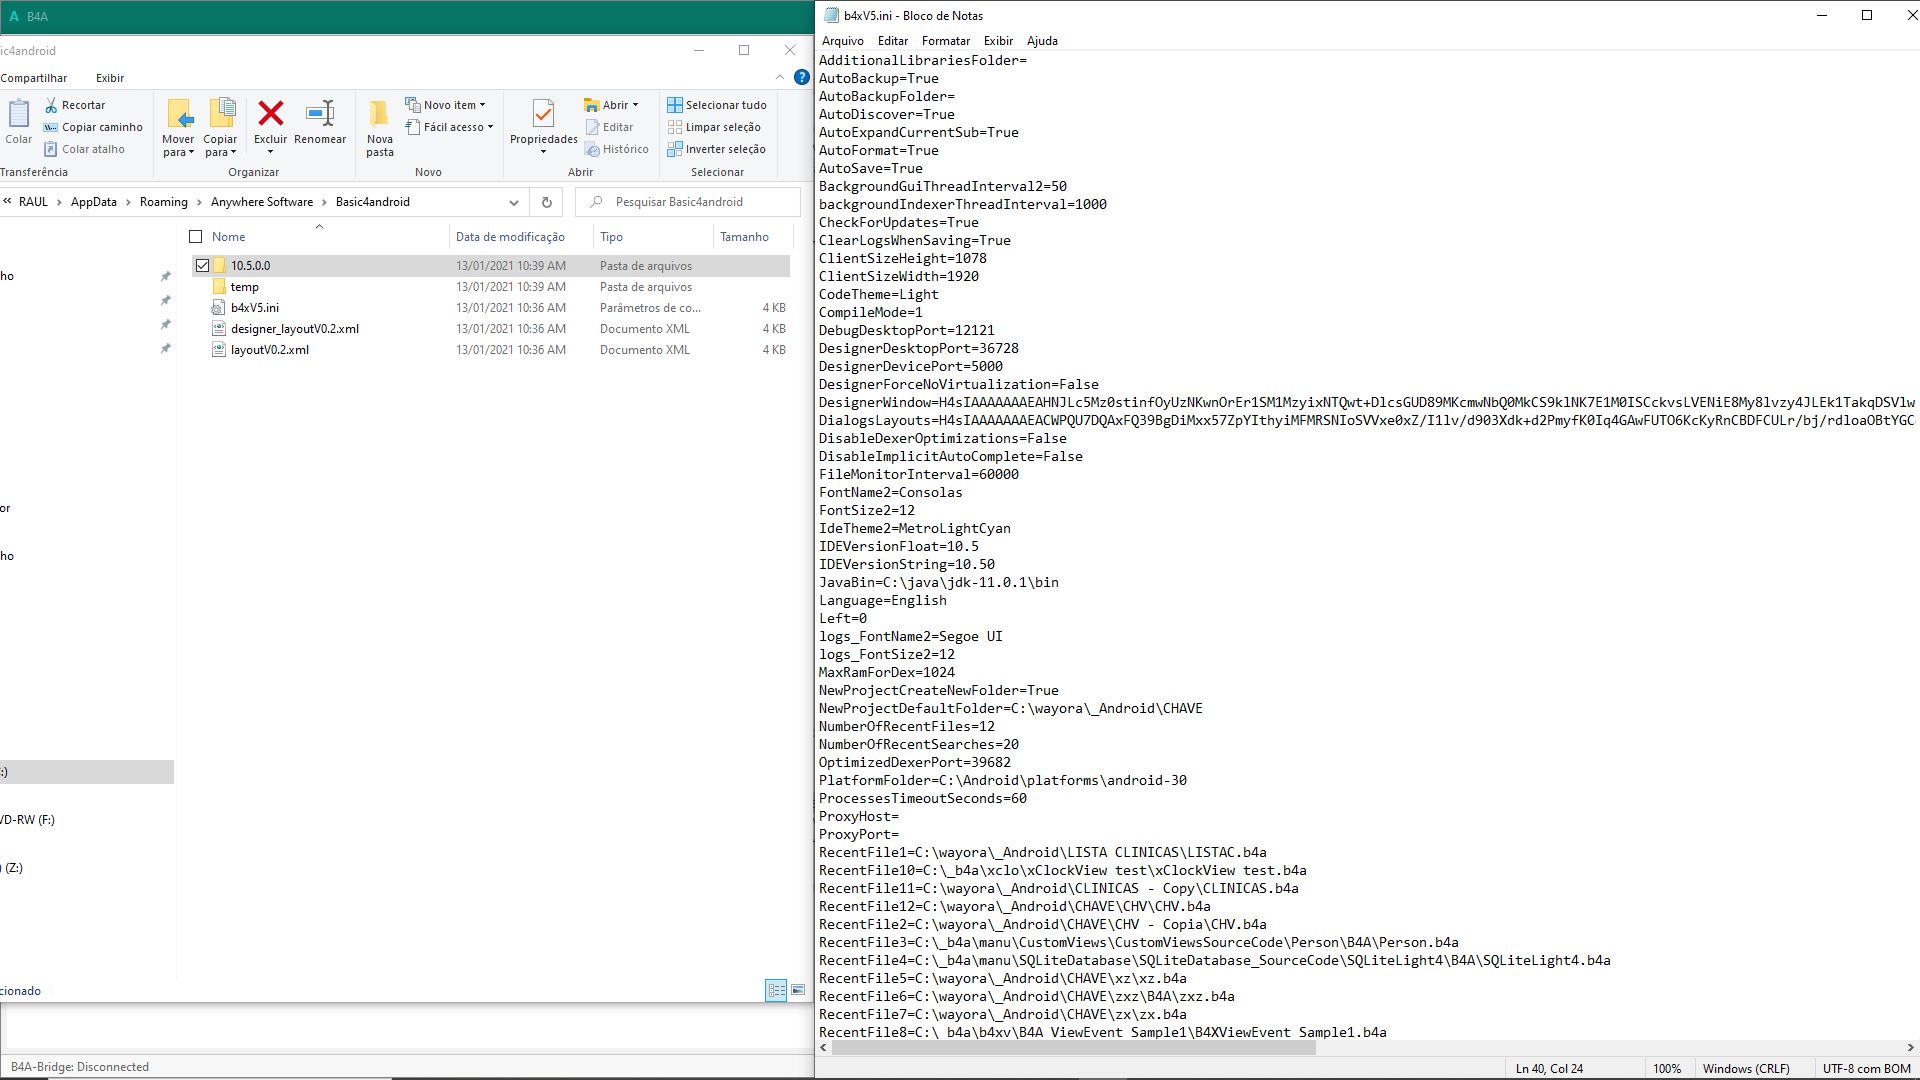
Task: Open the Formatar menu in Notepad
Action: coord(945,41)
